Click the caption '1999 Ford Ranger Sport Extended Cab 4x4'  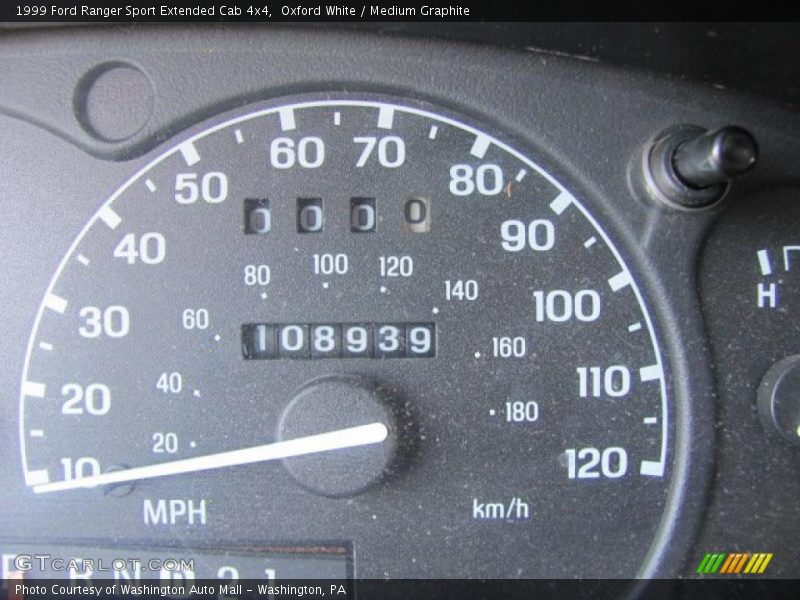pyautogui.click(x=143, y=10)
